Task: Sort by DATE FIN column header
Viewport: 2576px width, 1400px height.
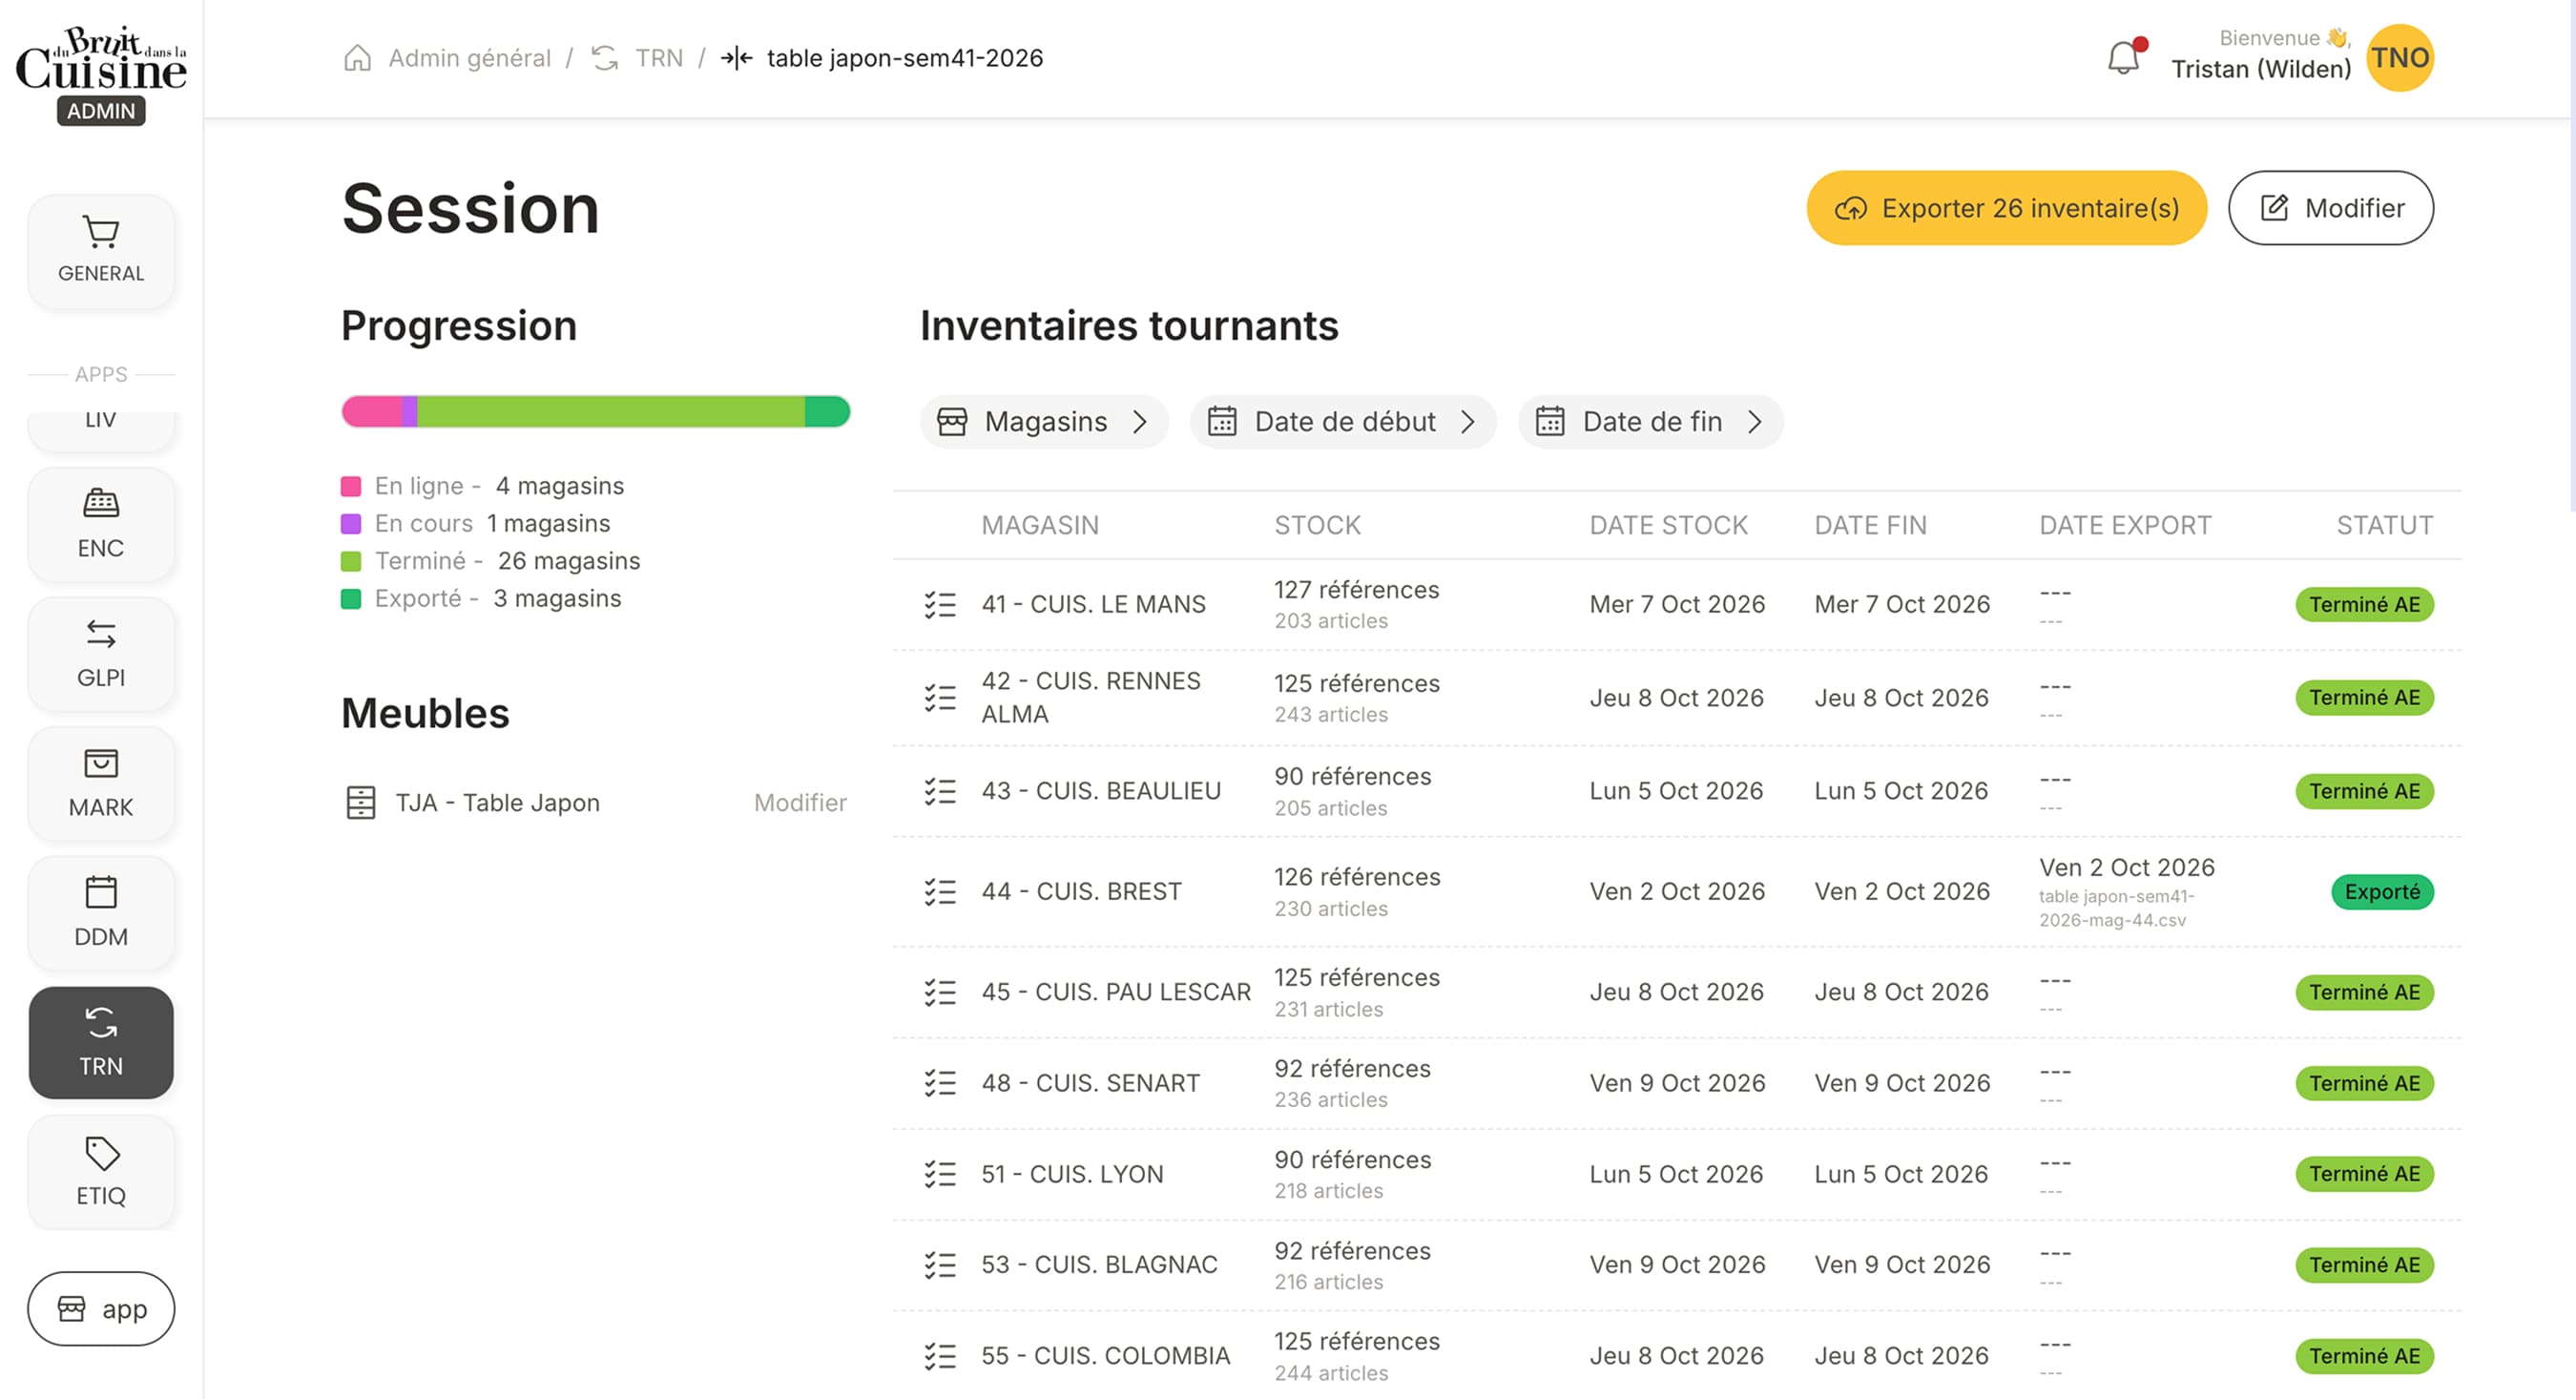Action: pyautogui.click(x=1870, y=526)
